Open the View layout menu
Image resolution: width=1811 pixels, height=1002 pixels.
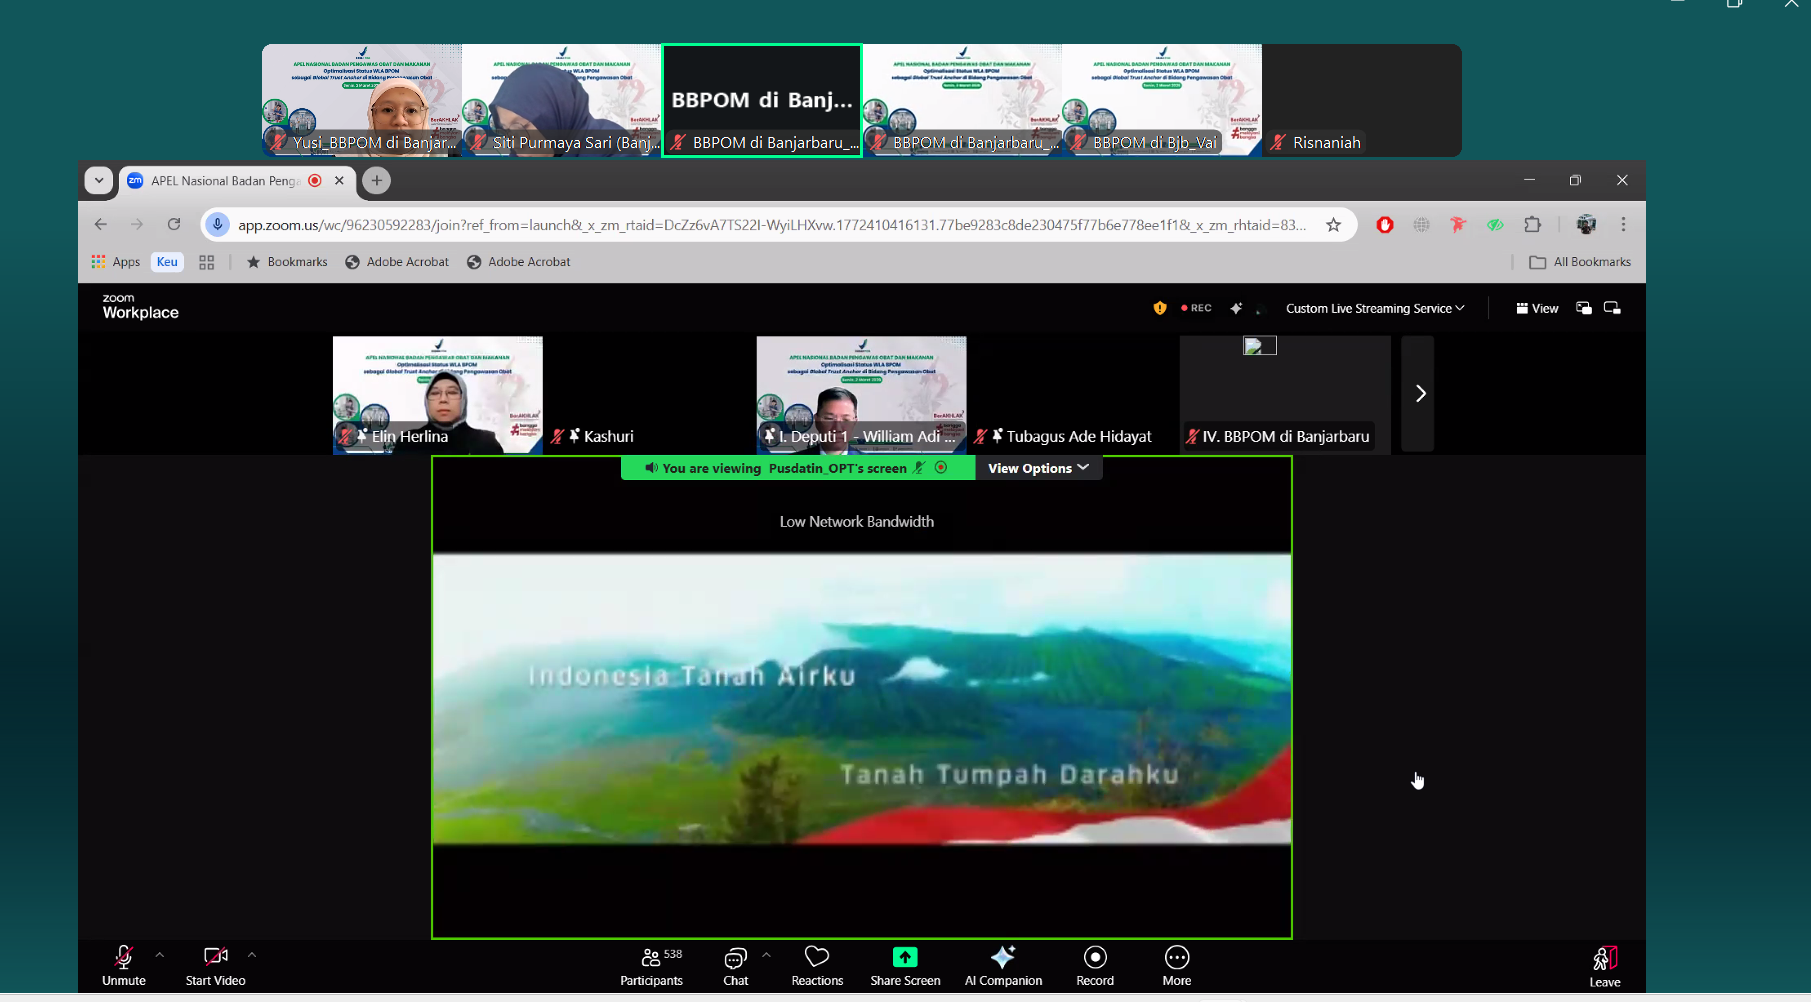[1537, 308]
